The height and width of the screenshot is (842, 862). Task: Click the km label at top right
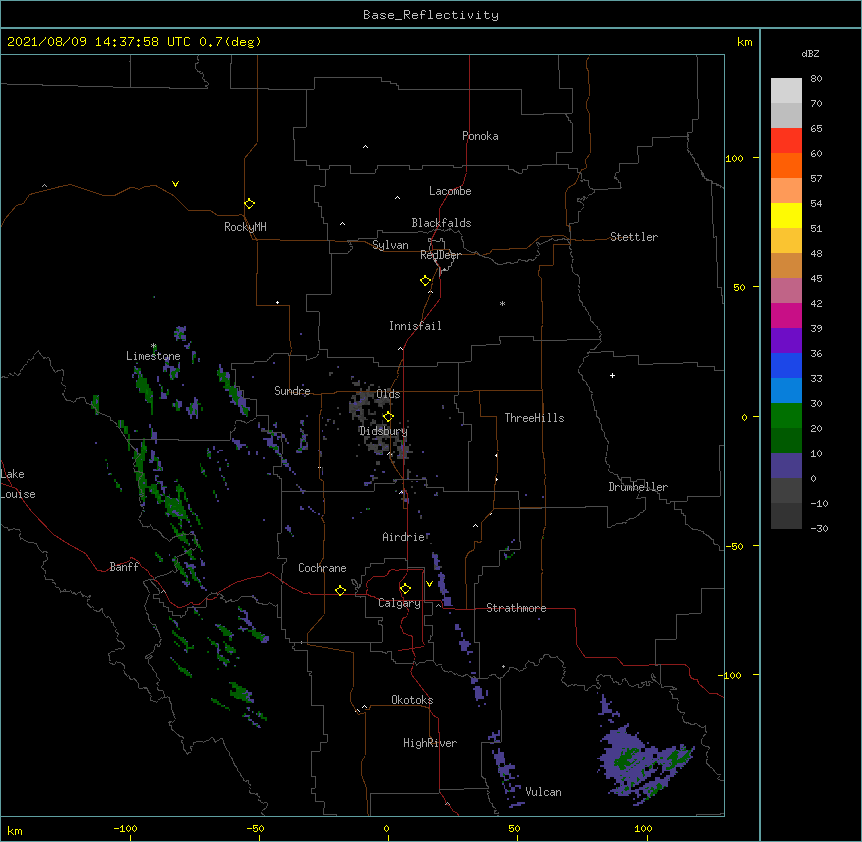(x=744, y=42)
